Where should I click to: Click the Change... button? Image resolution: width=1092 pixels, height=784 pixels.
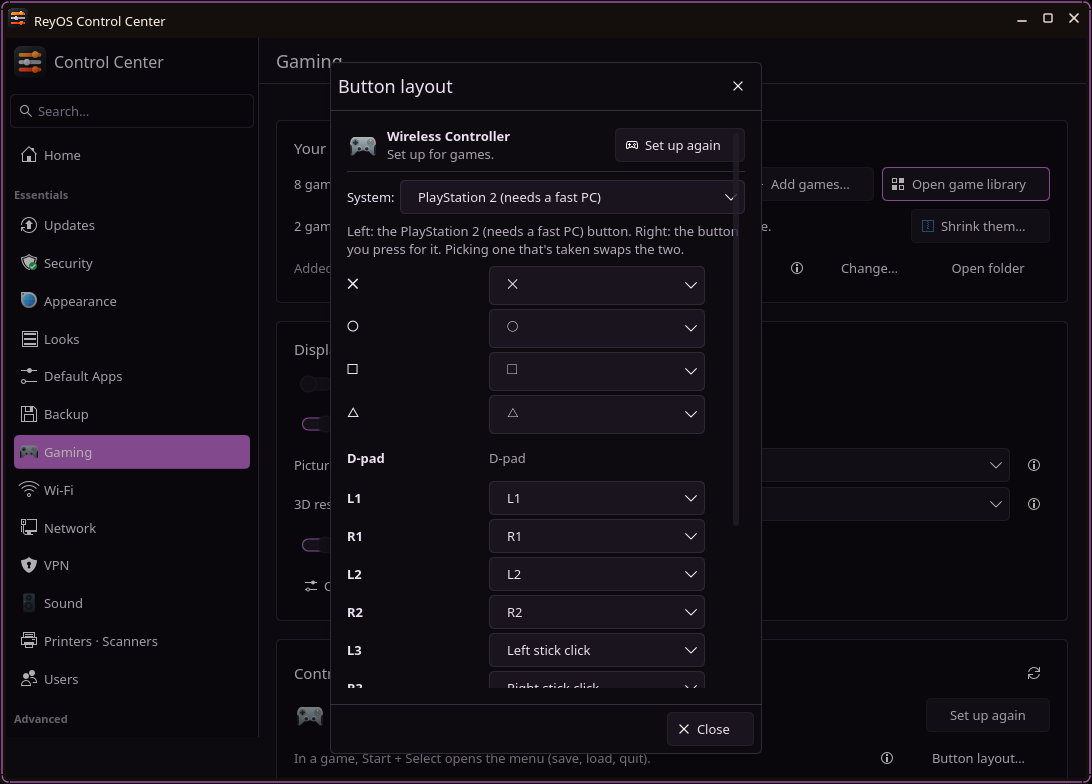(868, 268)
